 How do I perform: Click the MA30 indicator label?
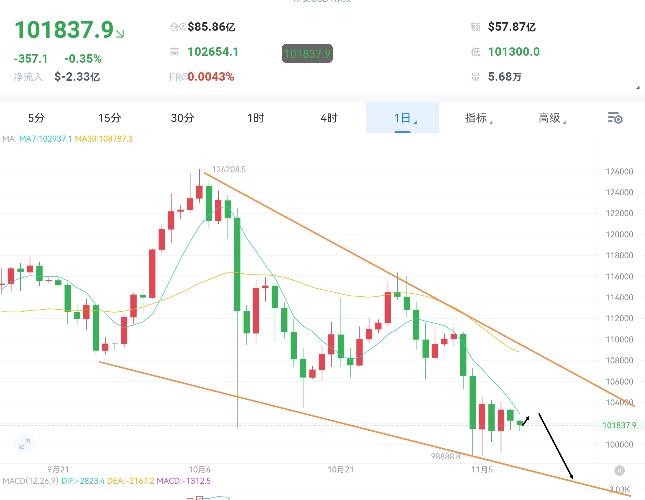pos(104,139)
